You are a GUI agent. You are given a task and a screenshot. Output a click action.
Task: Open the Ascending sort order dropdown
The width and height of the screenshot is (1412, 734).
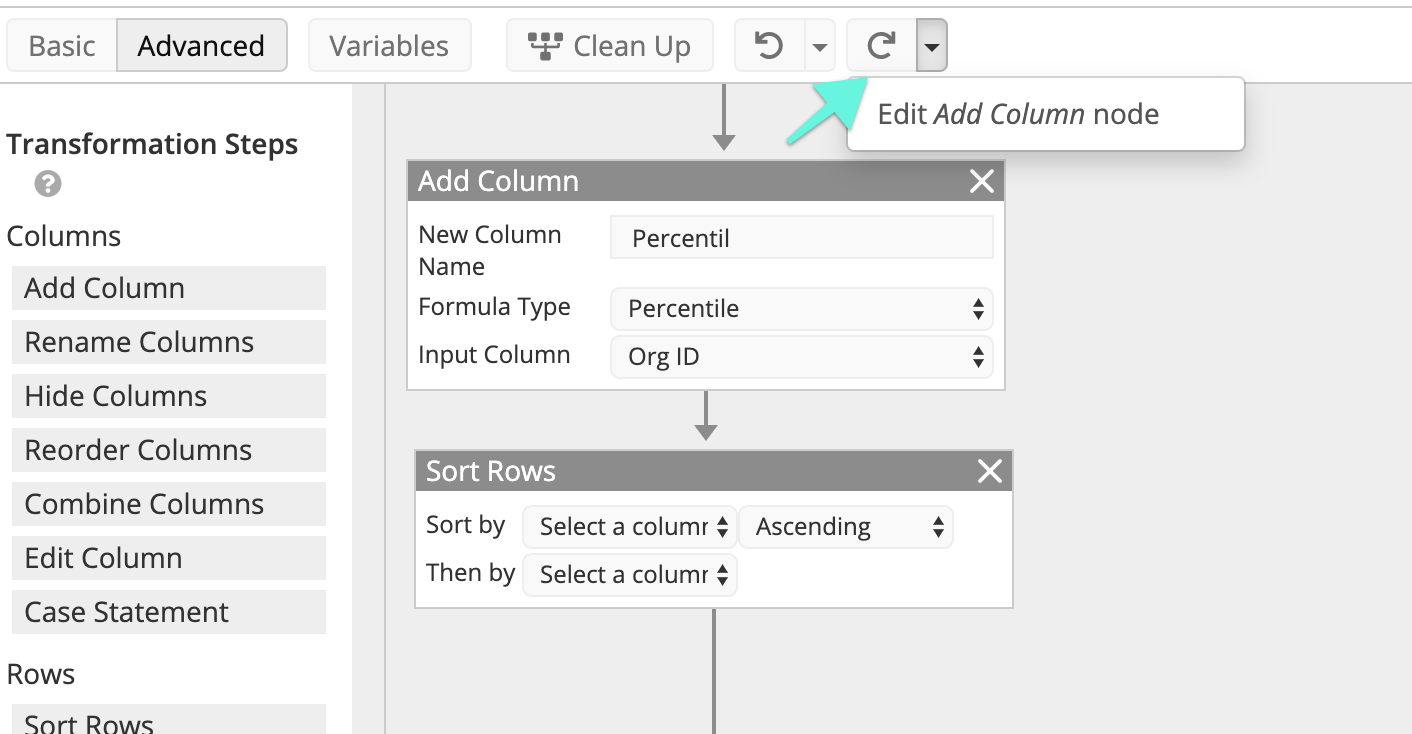846,527
